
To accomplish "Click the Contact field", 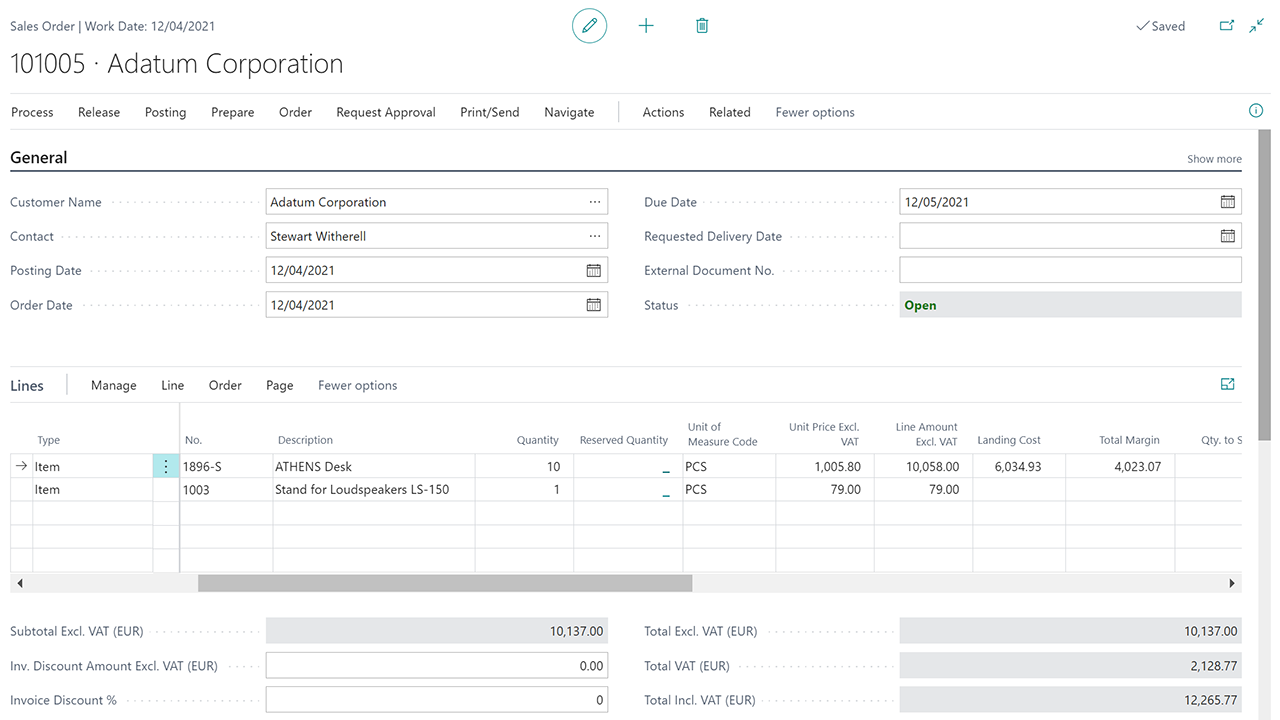I will [437, 236].
